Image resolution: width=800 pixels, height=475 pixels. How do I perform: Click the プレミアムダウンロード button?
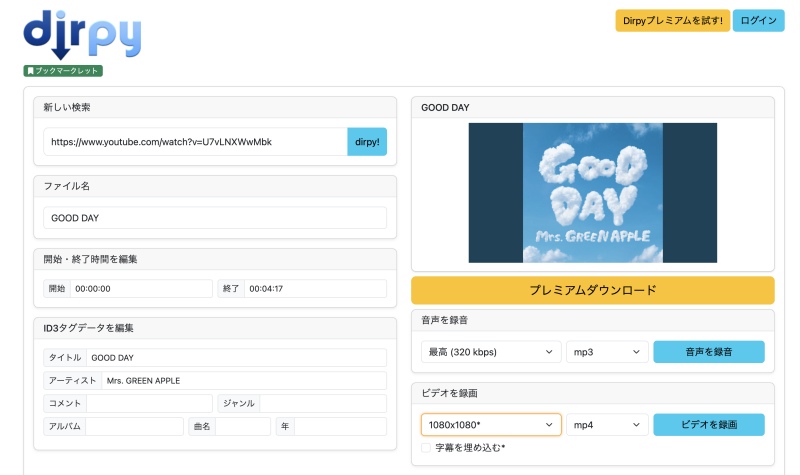pyautogui.click(x=592, y=290)
